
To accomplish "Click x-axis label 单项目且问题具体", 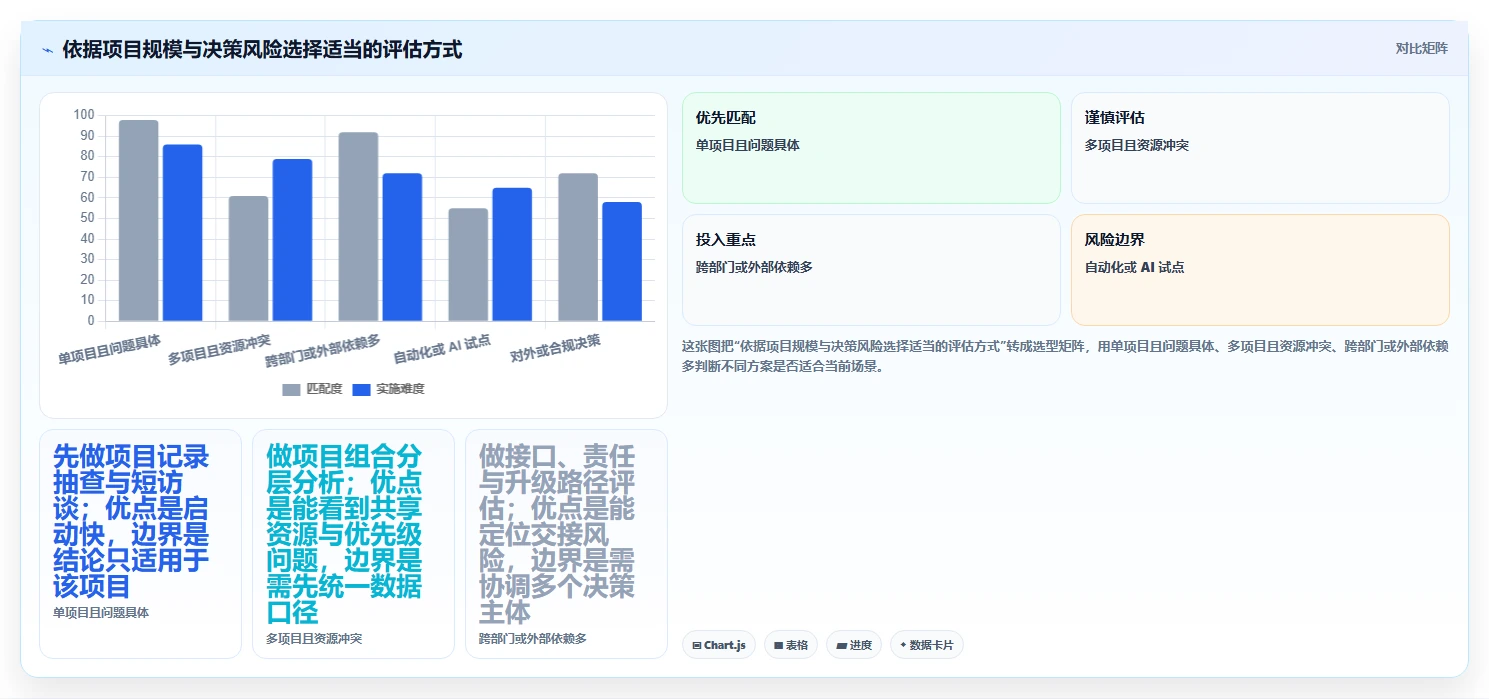I will coord(110,349).
